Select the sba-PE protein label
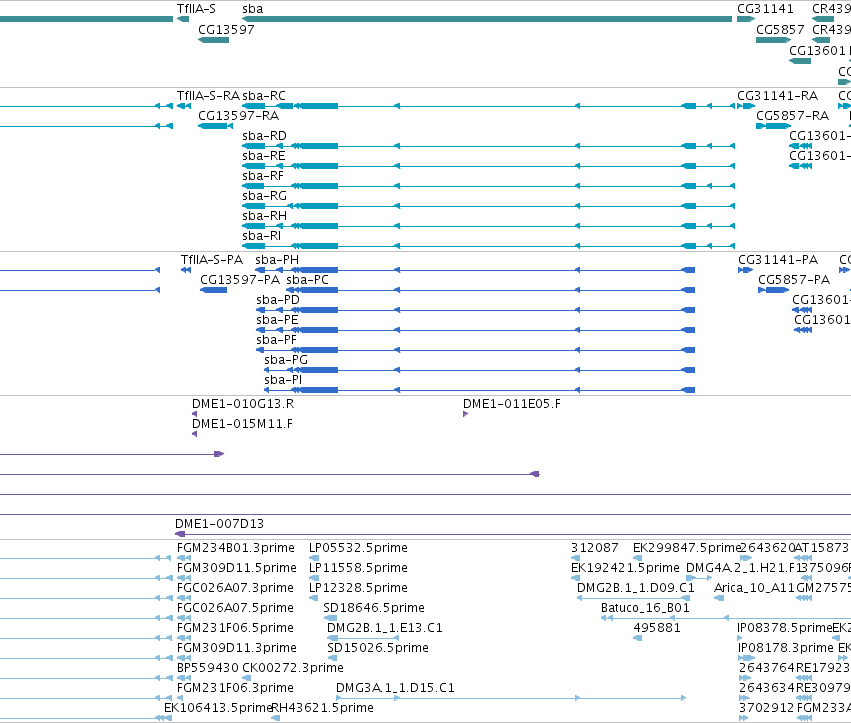The height and width of the screenshot is (723, 851). pos(277,320)
